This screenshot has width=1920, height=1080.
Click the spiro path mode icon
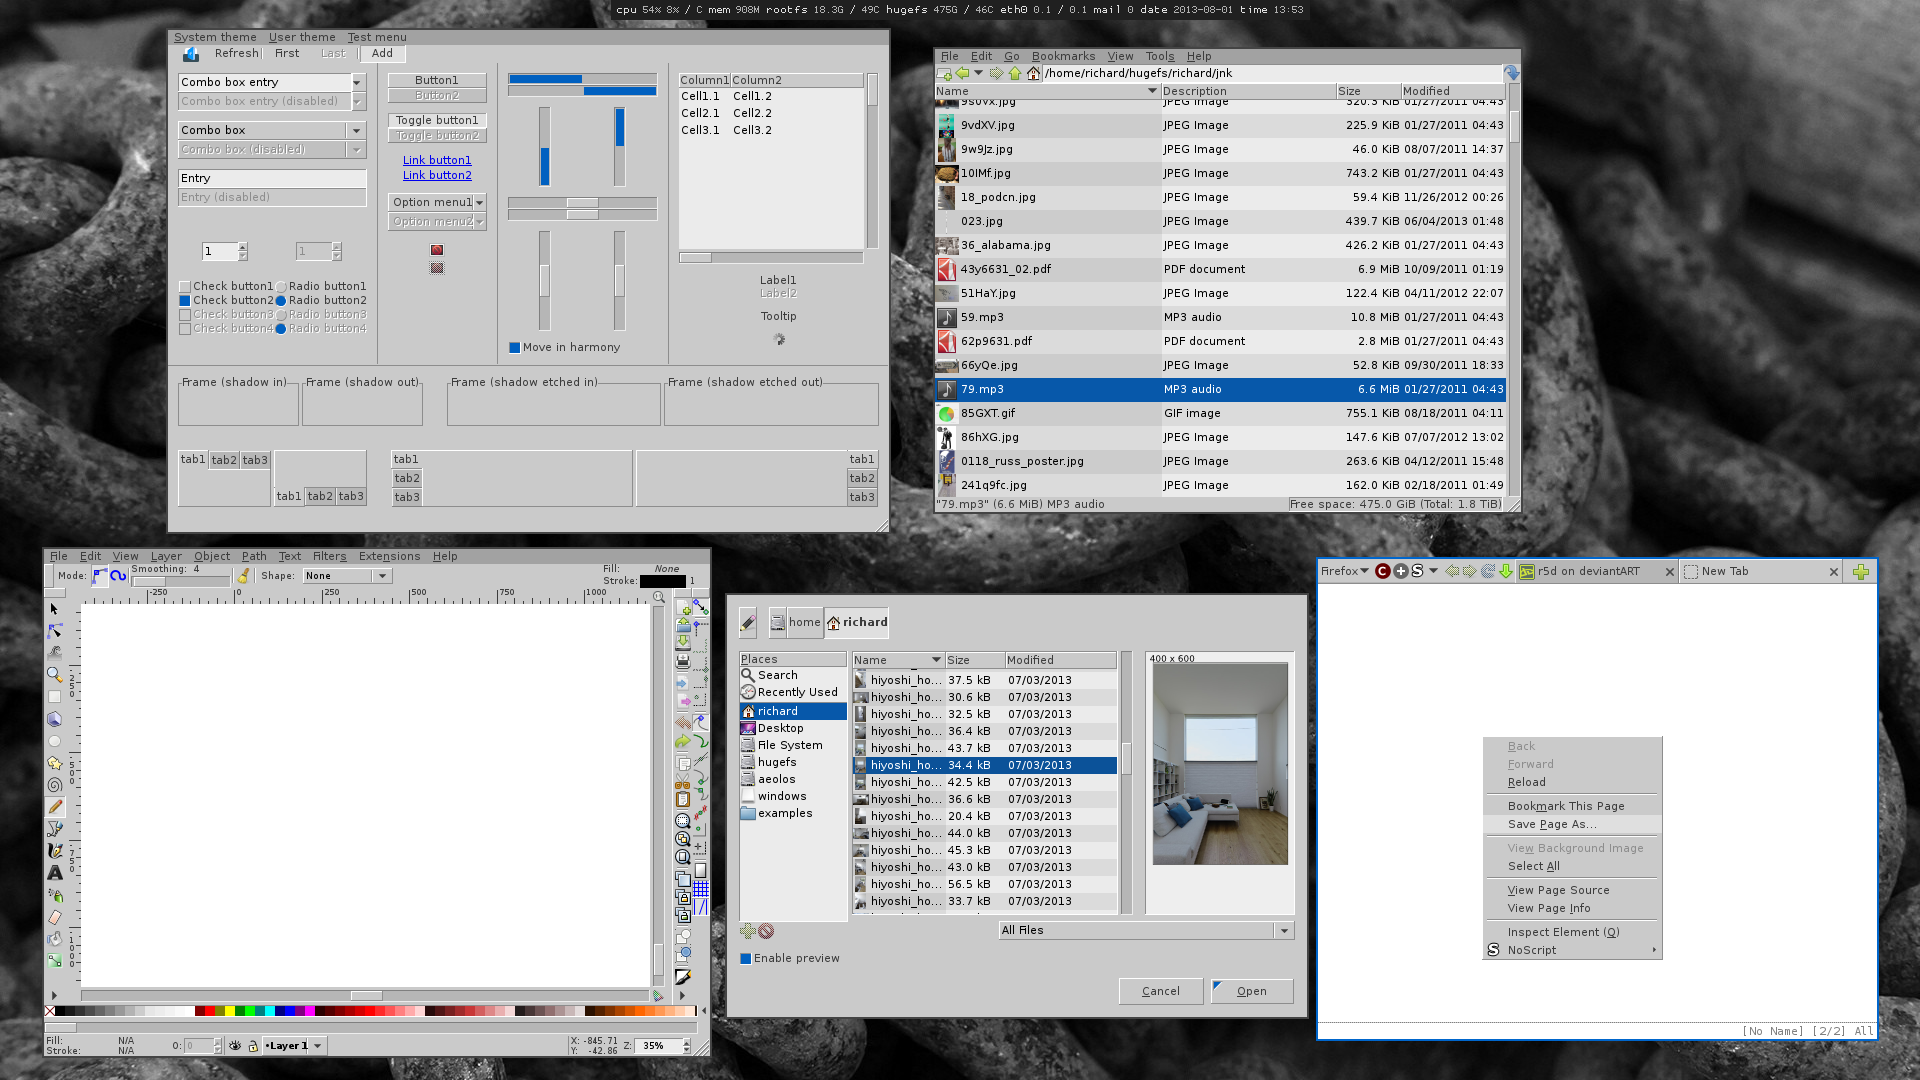(118, 576)
